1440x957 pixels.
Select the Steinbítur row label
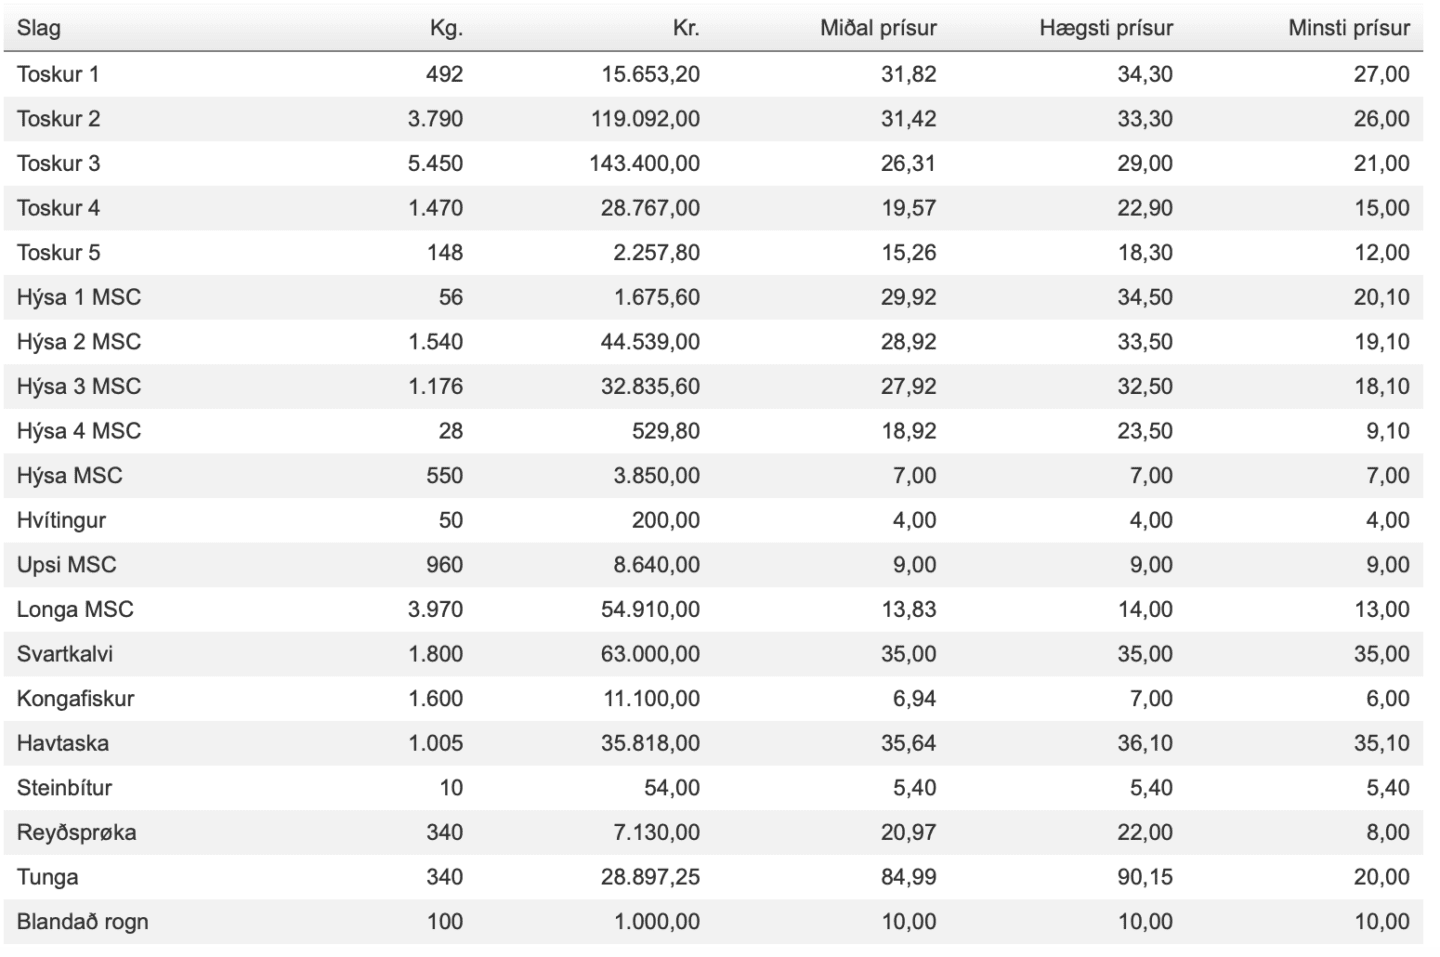(x=64, y=788)
